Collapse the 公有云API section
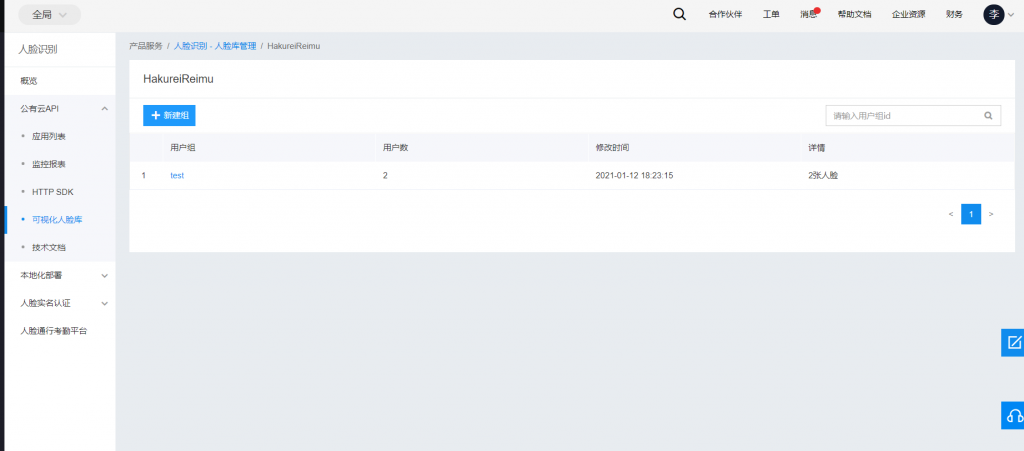1024x451 pixels. tap(104, 109)
